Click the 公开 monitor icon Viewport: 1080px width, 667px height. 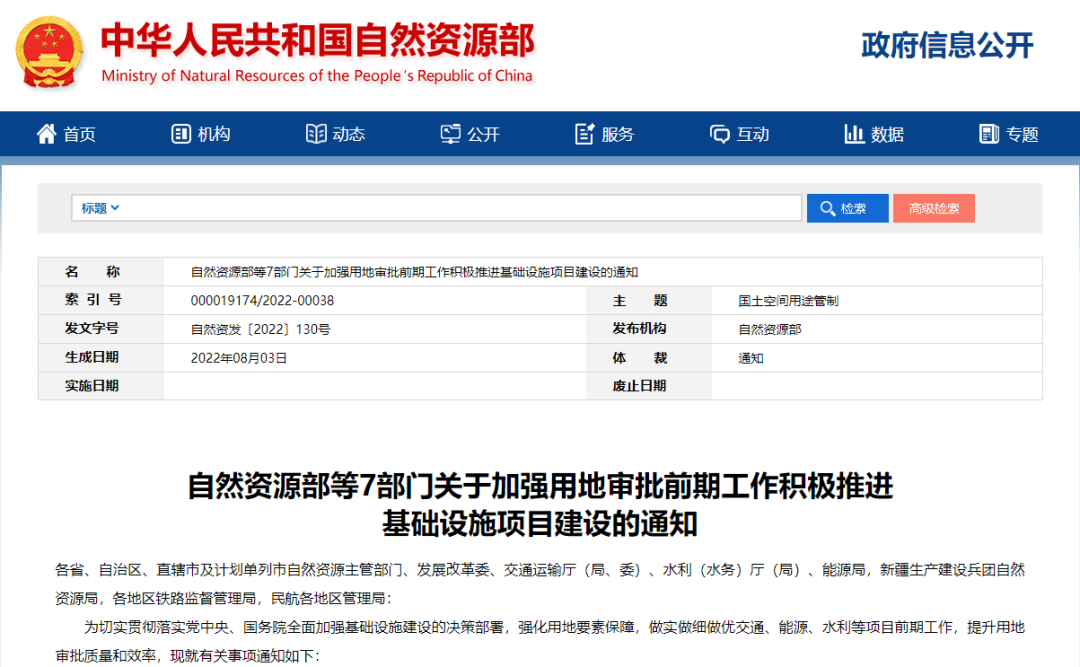point(451,134)
